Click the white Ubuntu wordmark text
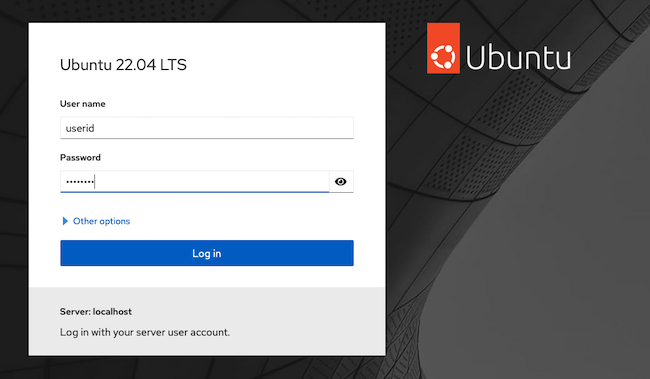The height and width of the screenshot is (379, 650). click(518, 57)
